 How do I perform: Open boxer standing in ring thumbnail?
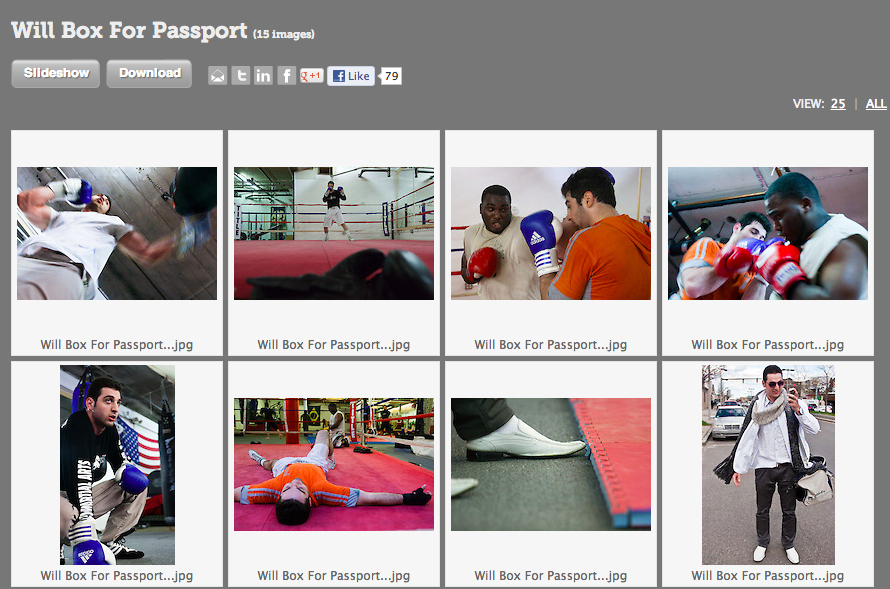(x=334, y=233)
